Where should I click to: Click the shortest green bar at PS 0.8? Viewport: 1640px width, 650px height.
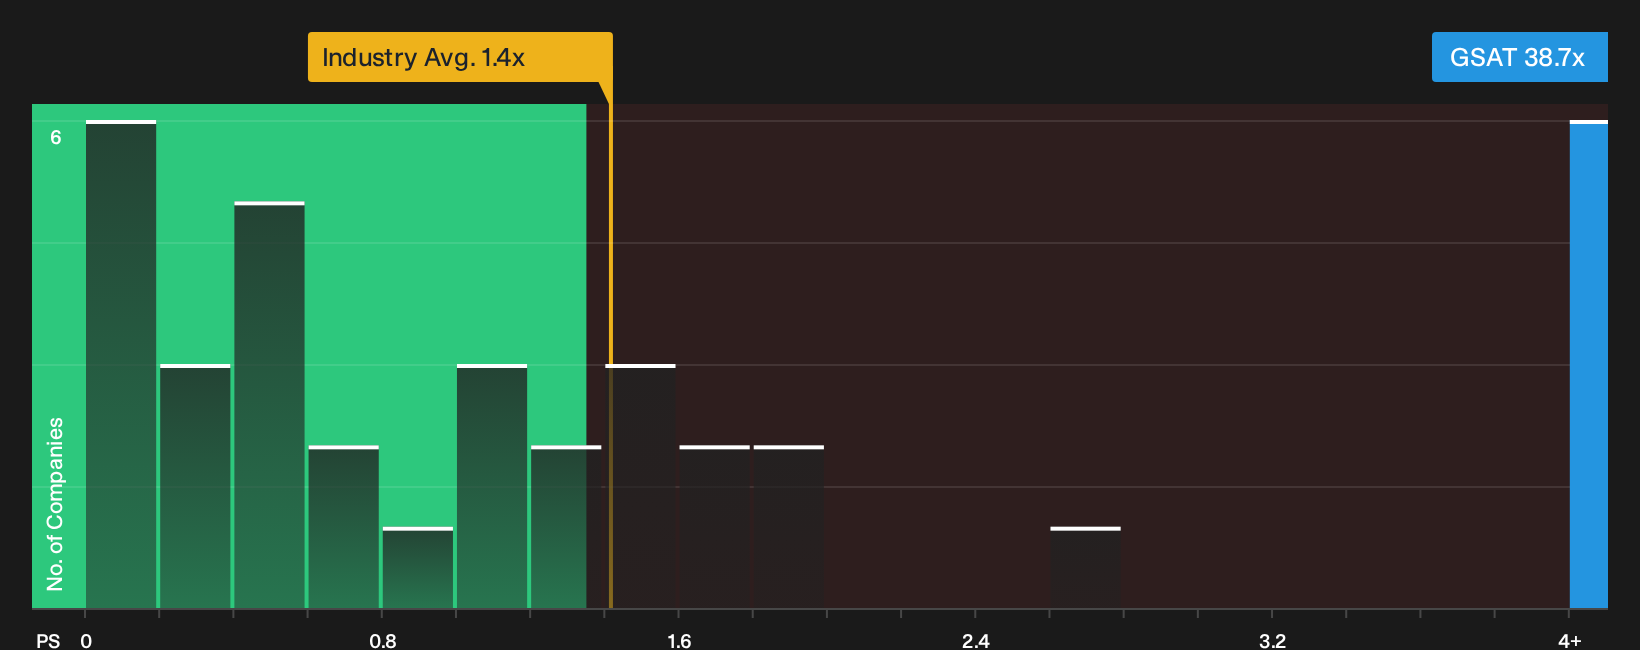click(418, 567)
